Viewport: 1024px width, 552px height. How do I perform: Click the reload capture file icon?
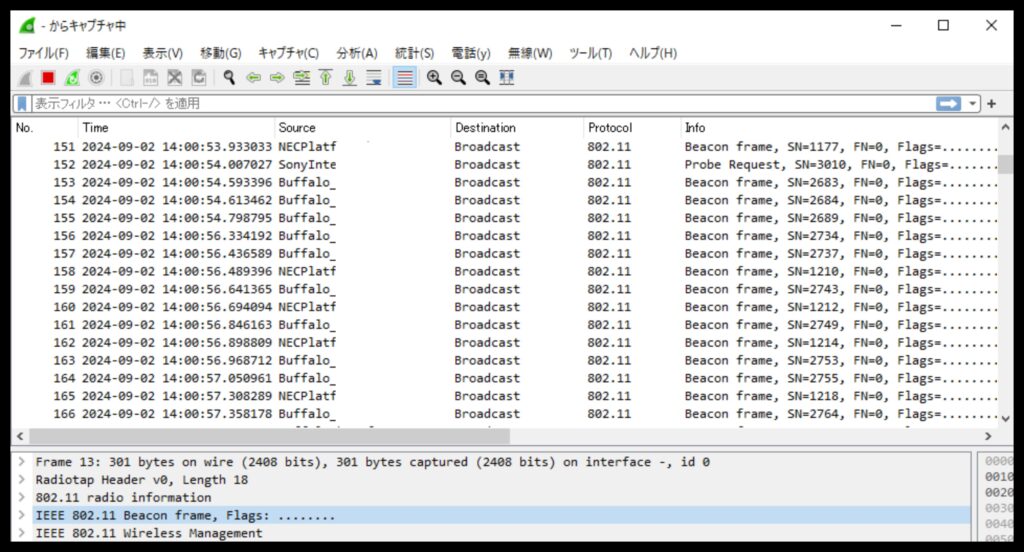[199, 78]
